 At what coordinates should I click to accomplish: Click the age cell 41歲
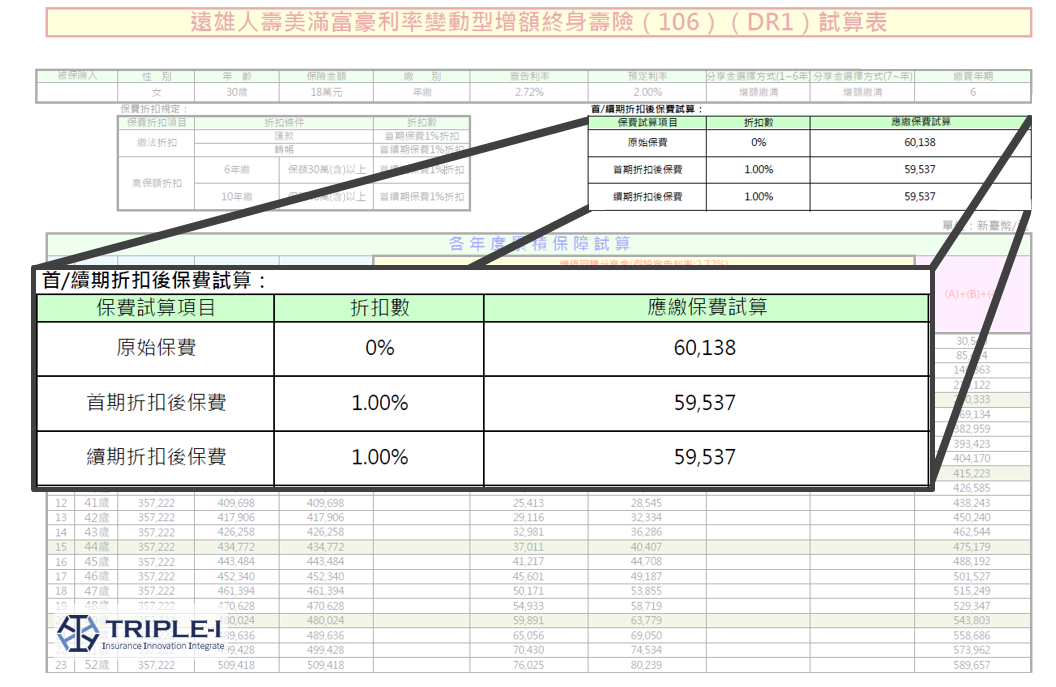[96, 503]
